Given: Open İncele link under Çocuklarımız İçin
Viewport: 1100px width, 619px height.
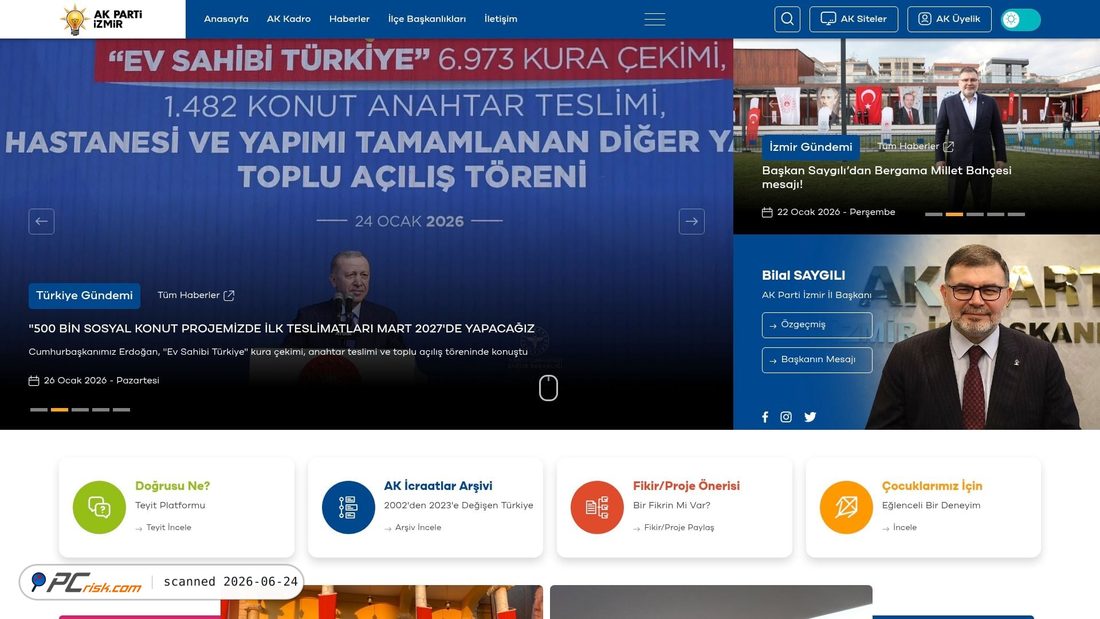Looking at the screenshot, I should click(899, 527).
